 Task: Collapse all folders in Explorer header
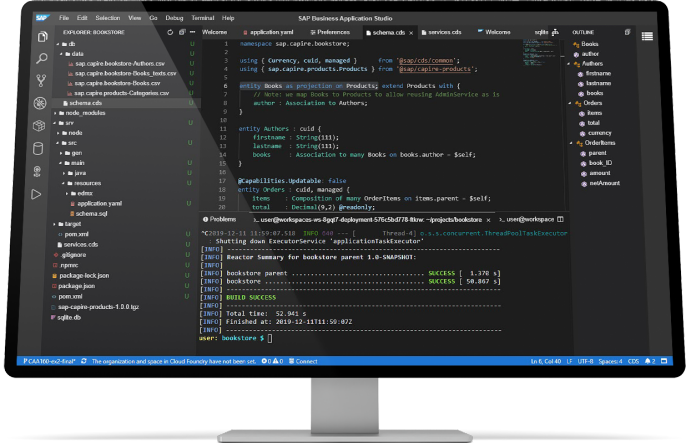coord(182,32)
